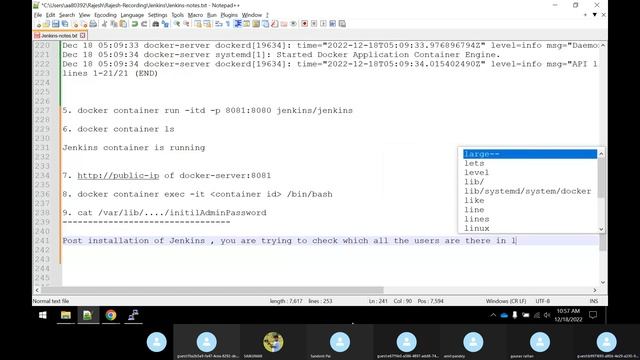
Task: Choose 'level' from autocomplete suggestions
Action: [530, 173]
